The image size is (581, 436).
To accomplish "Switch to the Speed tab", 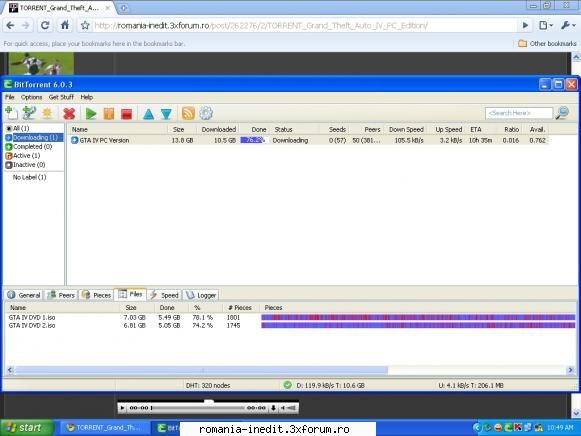I will (165, 295).
